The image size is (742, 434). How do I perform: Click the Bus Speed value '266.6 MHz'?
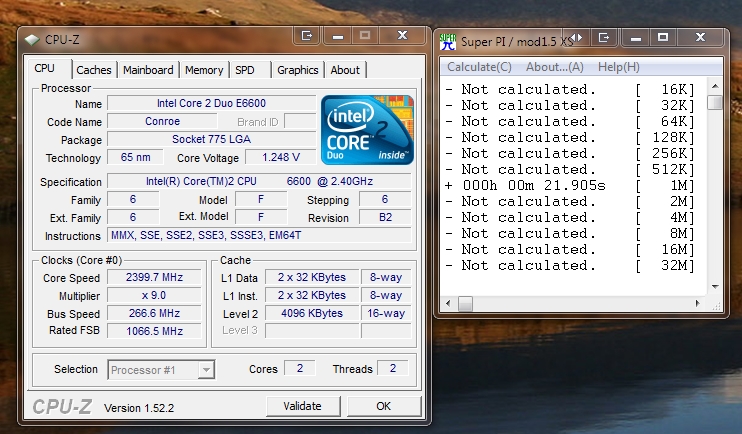tap(154, 313)
